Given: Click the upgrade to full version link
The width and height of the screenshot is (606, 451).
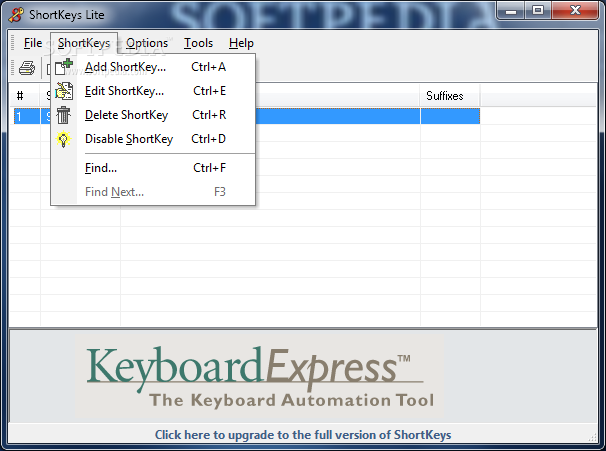Looking at the screenshot, I should pyautogui.click(x=303, y=435).
